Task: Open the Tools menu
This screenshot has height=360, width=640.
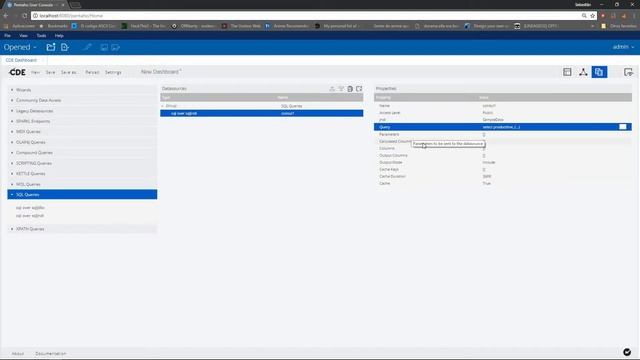Action: tap(41, 36)
